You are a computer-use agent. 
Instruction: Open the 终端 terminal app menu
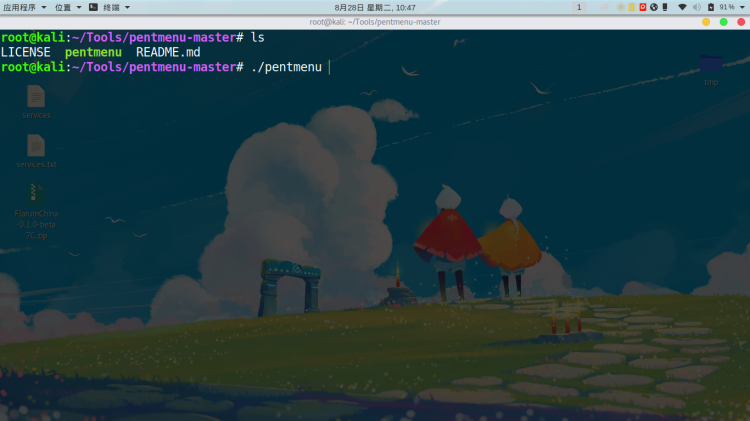(111, 7)
